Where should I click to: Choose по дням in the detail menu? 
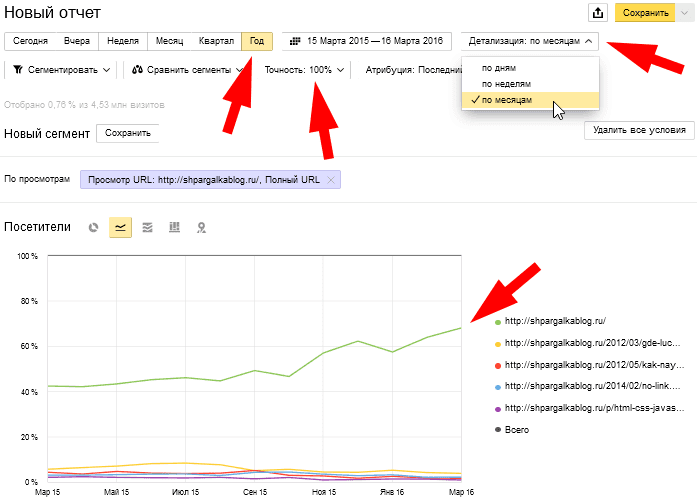[499, 68]
